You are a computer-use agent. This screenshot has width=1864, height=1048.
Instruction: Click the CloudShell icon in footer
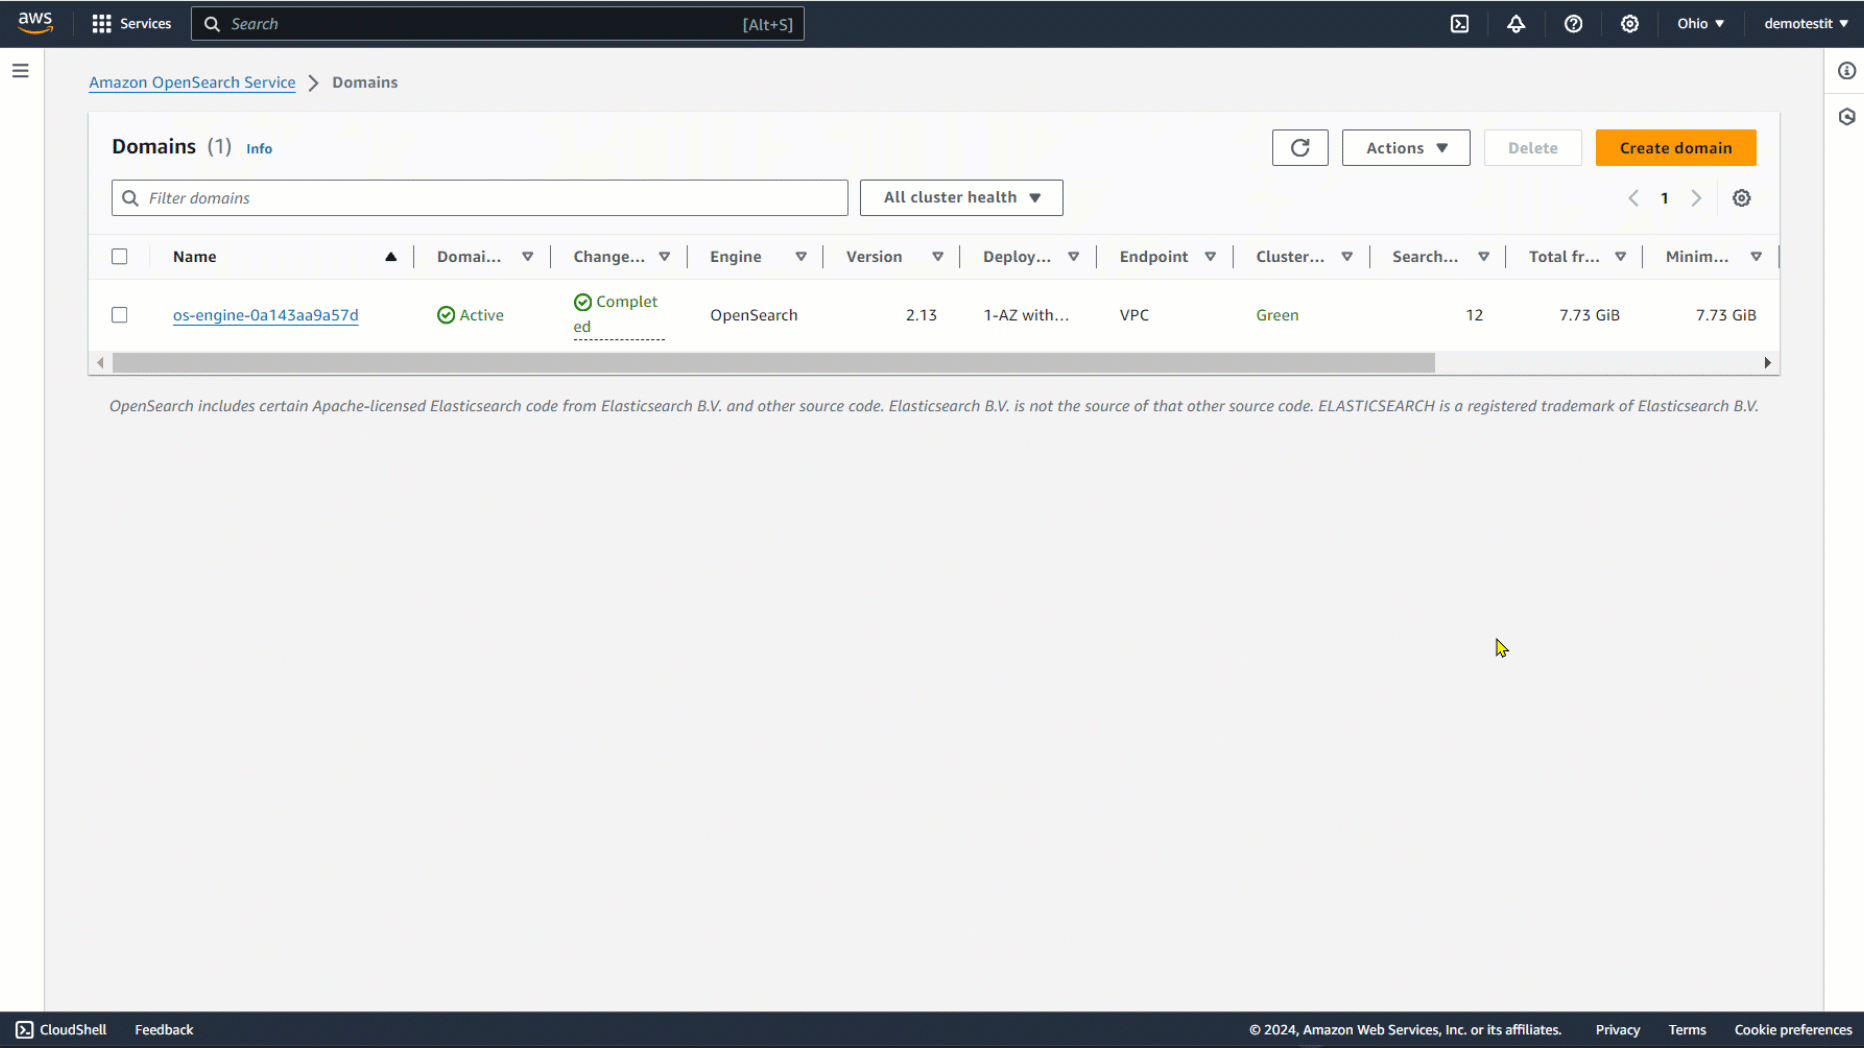(x=24, y=1030)
